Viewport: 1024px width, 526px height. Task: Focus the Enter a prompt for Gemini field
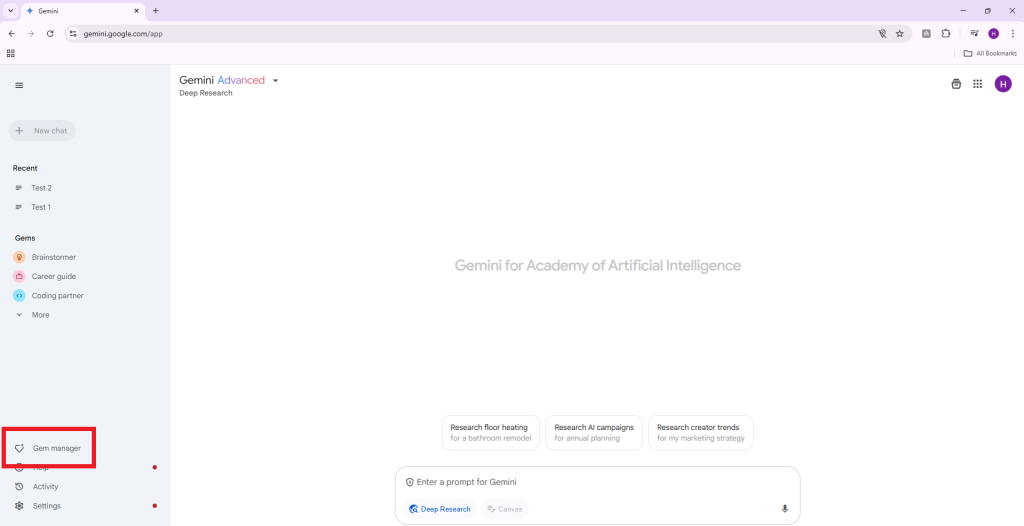(598, 482)
